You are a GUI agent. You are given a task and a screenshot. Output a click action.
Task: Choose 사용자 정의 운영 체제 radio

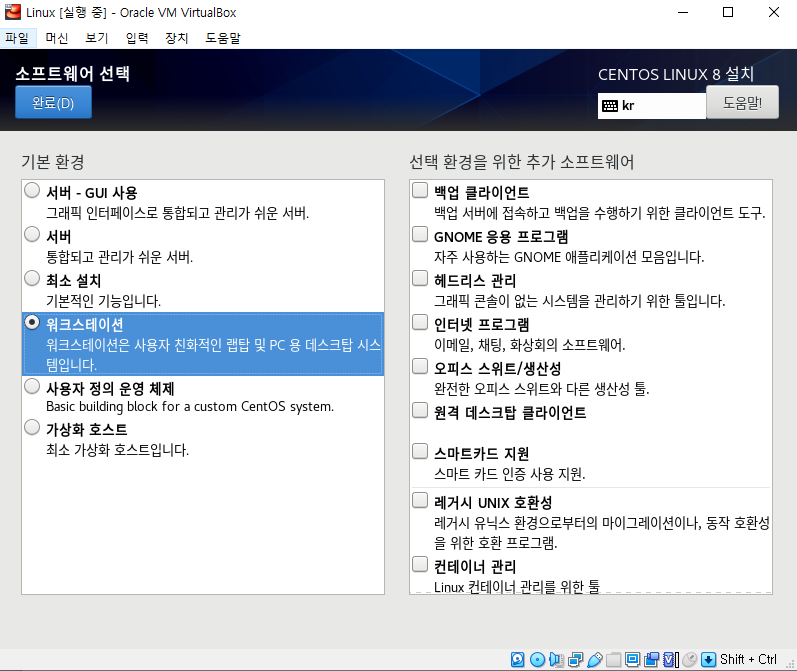pyautogui.click(x=32, y=386)
